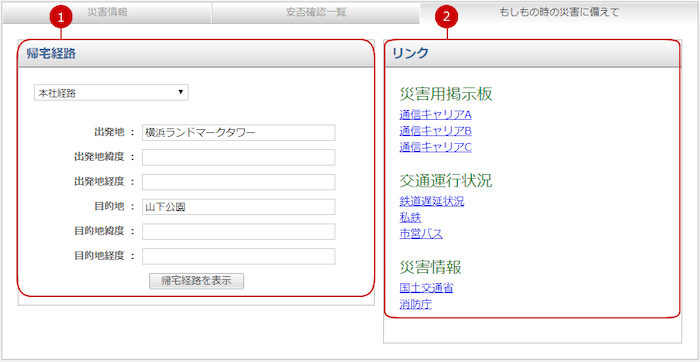Open the 通信キャリアB link
The height and width of the screenshot is (362, 700).
coord(436,131)
